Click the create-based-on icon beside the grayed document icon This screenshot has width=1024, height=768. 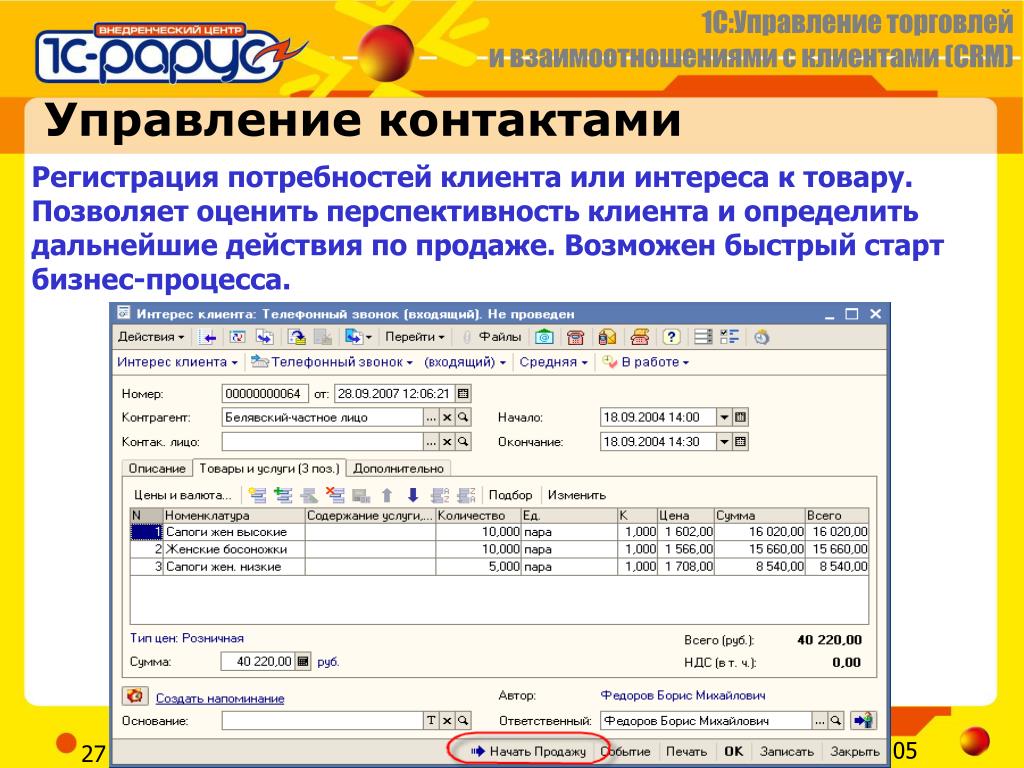pyautogui.click(x=297, y=337)
